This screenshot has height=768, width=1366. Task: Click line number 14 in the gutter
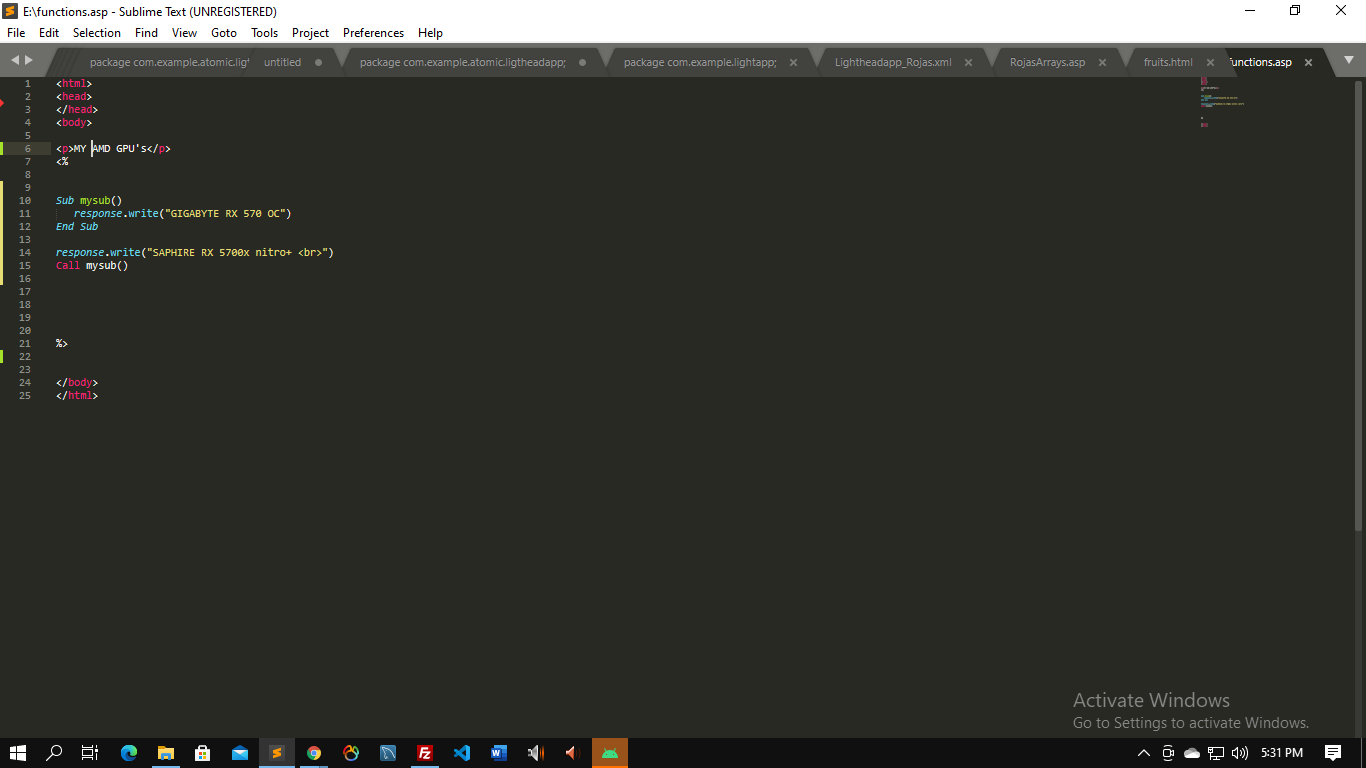point(25,252)
